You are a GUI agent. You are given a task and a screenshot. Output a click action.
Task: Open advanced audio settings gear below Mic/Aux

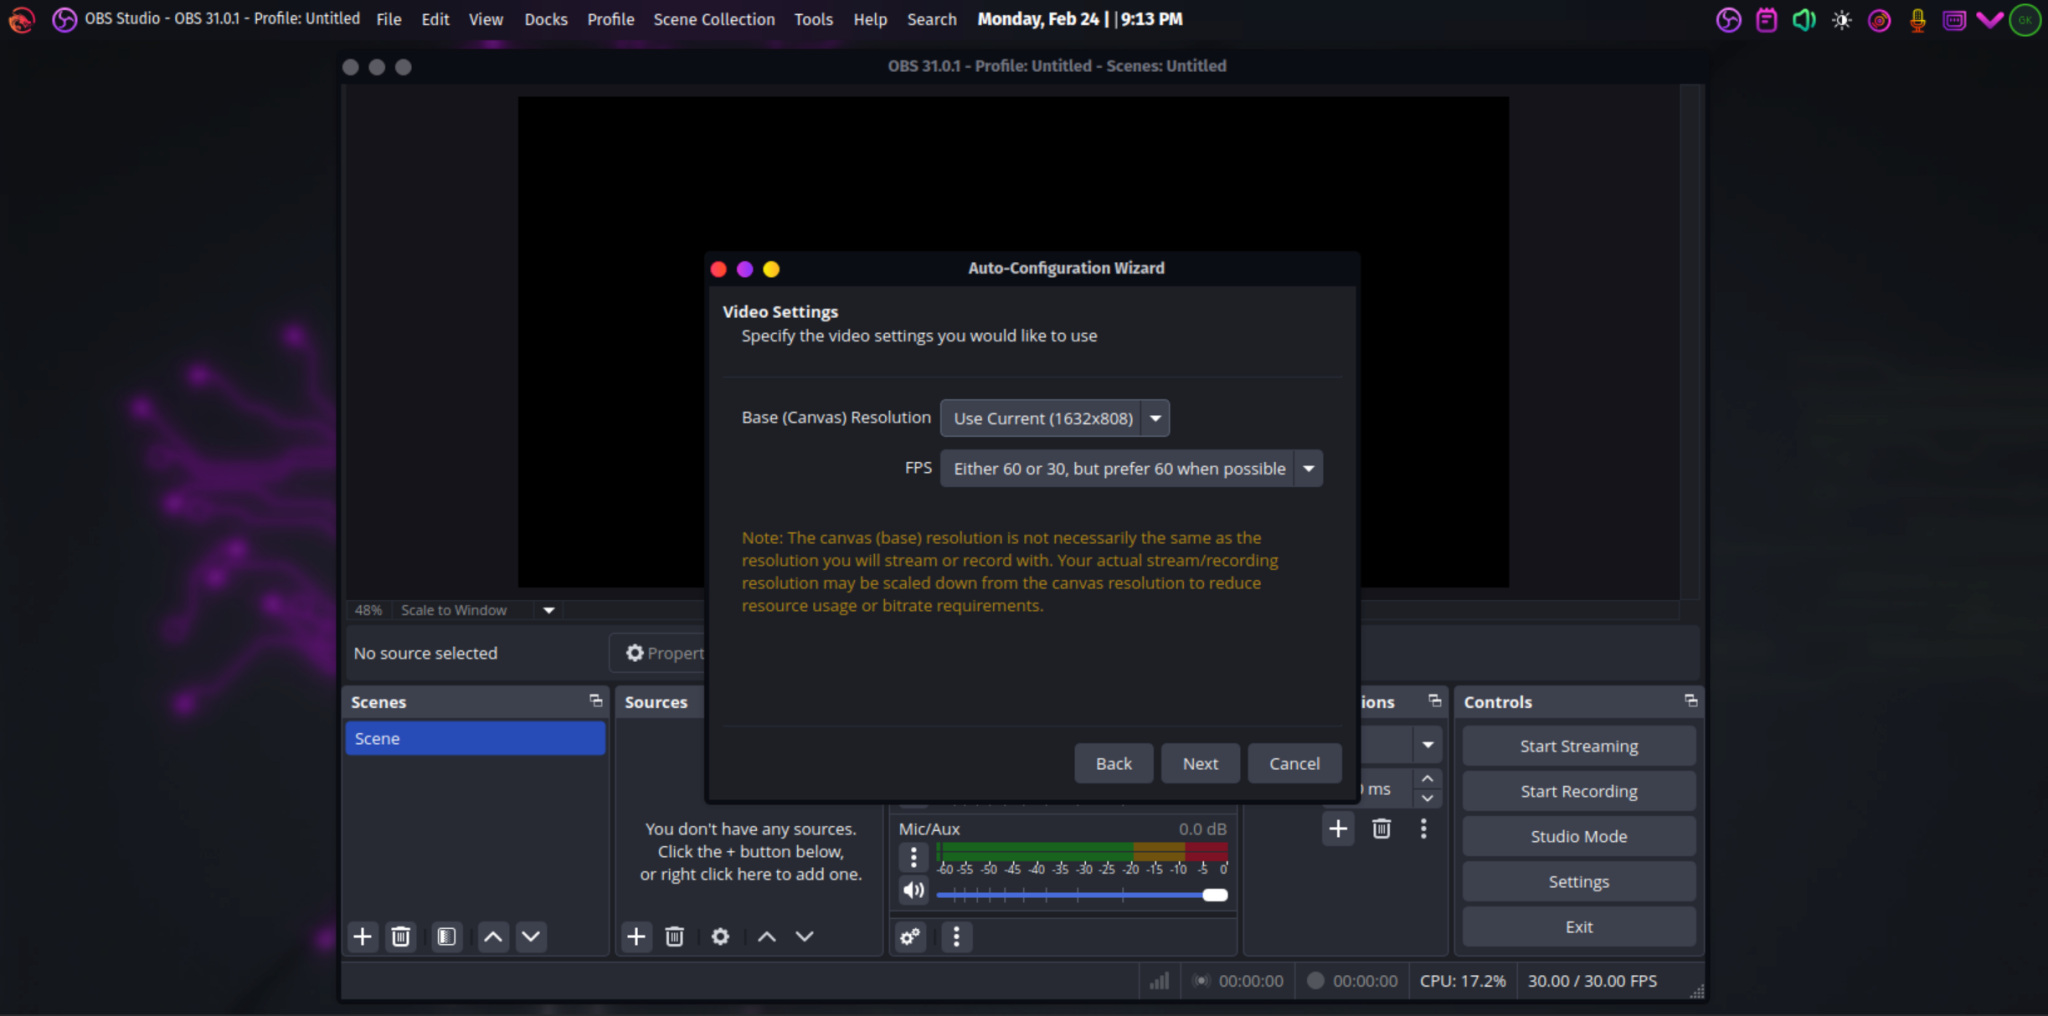pos(908,937)
